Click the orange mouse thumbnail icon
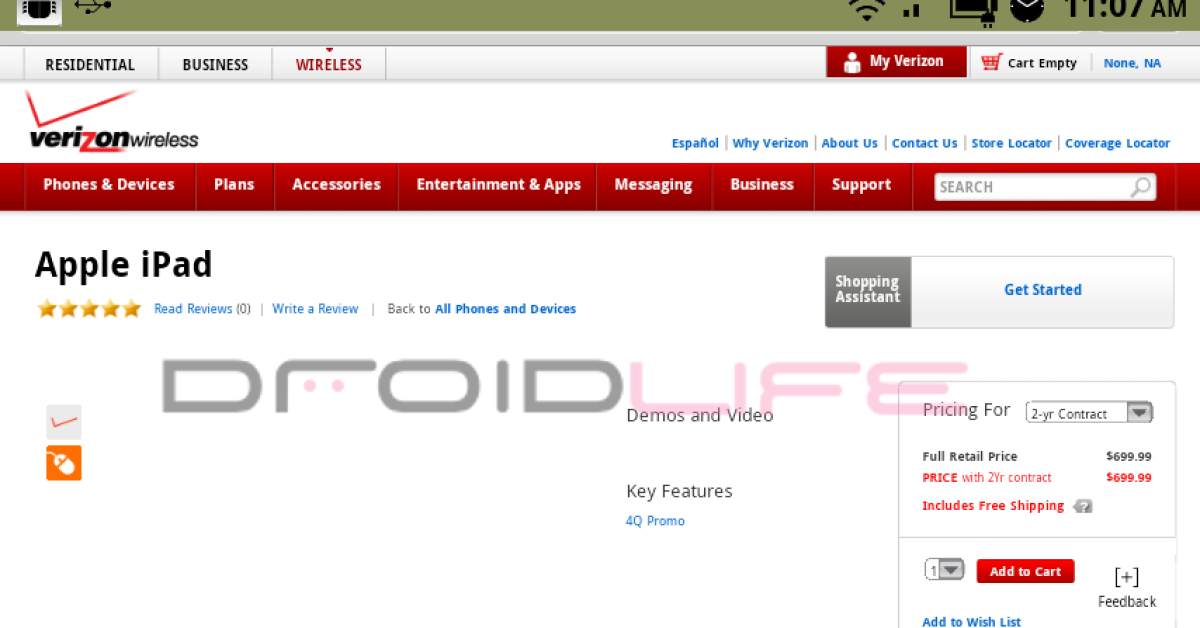This screenshot has width=1200, height=628. click(x=64, y=463)
